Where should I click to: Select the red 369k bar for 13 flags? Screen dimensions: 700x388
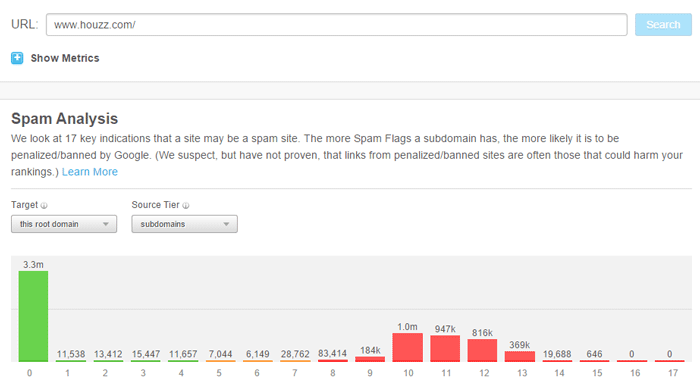coord(520,356)
